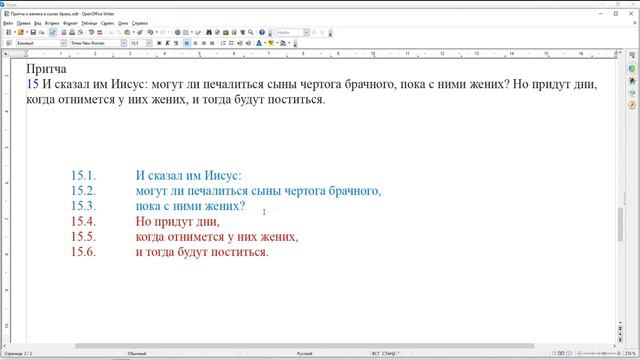Click the vertical scrollbar thumb

(620, 224)
